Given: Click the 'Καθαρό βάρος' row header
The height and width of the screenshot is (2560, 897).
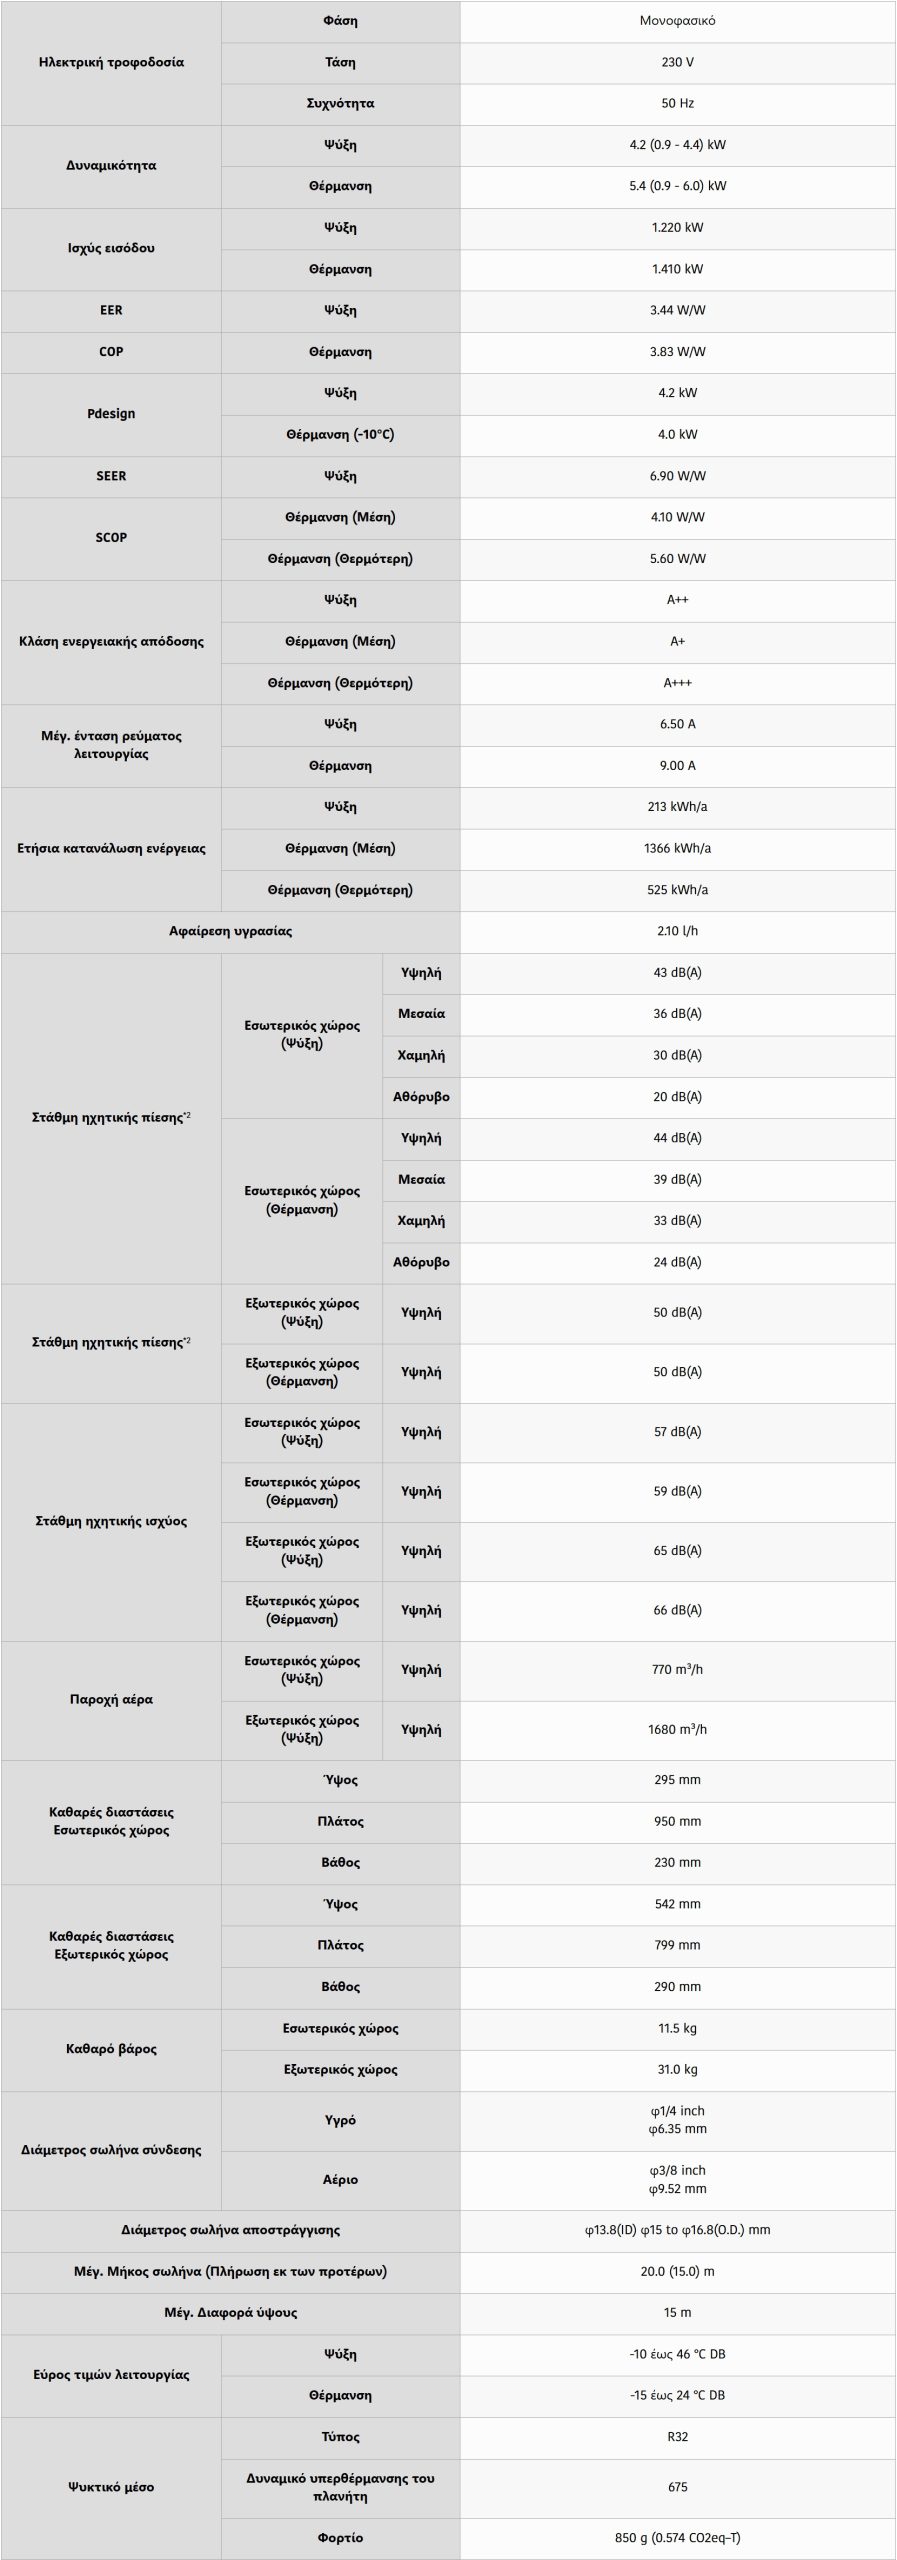Looking at the screenshot, I should click(x=111, y=2049).
